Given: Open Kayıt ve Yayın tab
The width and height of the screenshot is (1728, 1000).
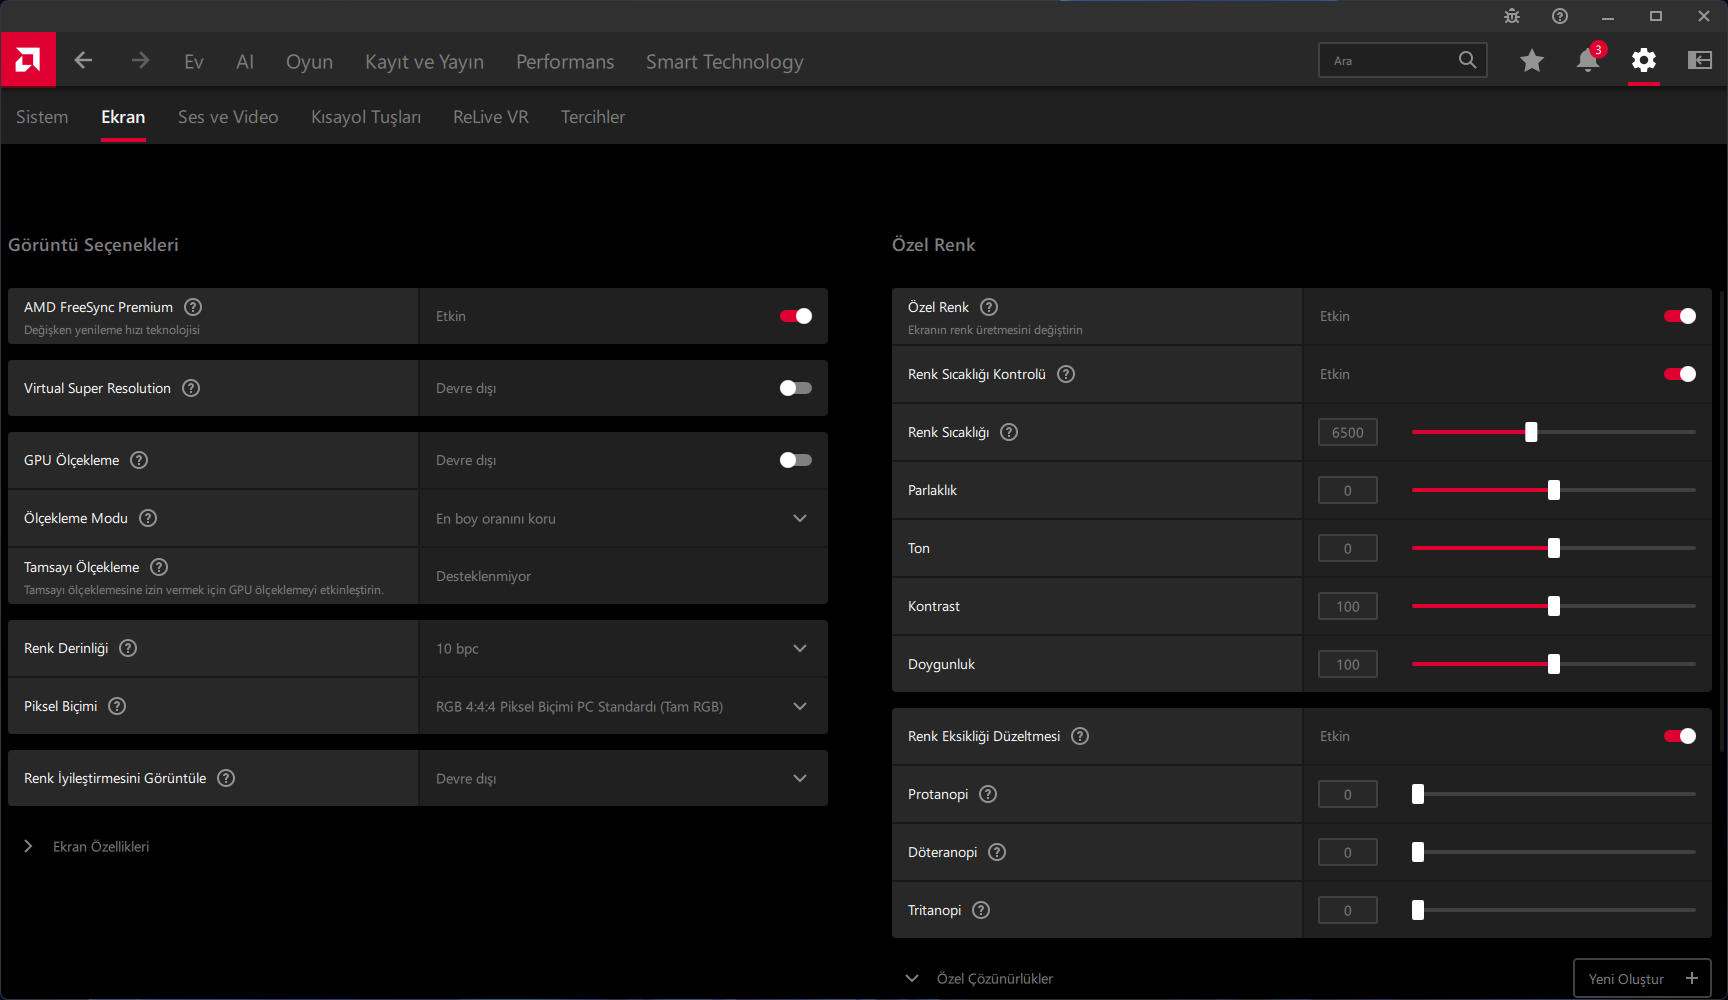Looking at the screenshot, I should click(424, 62).
